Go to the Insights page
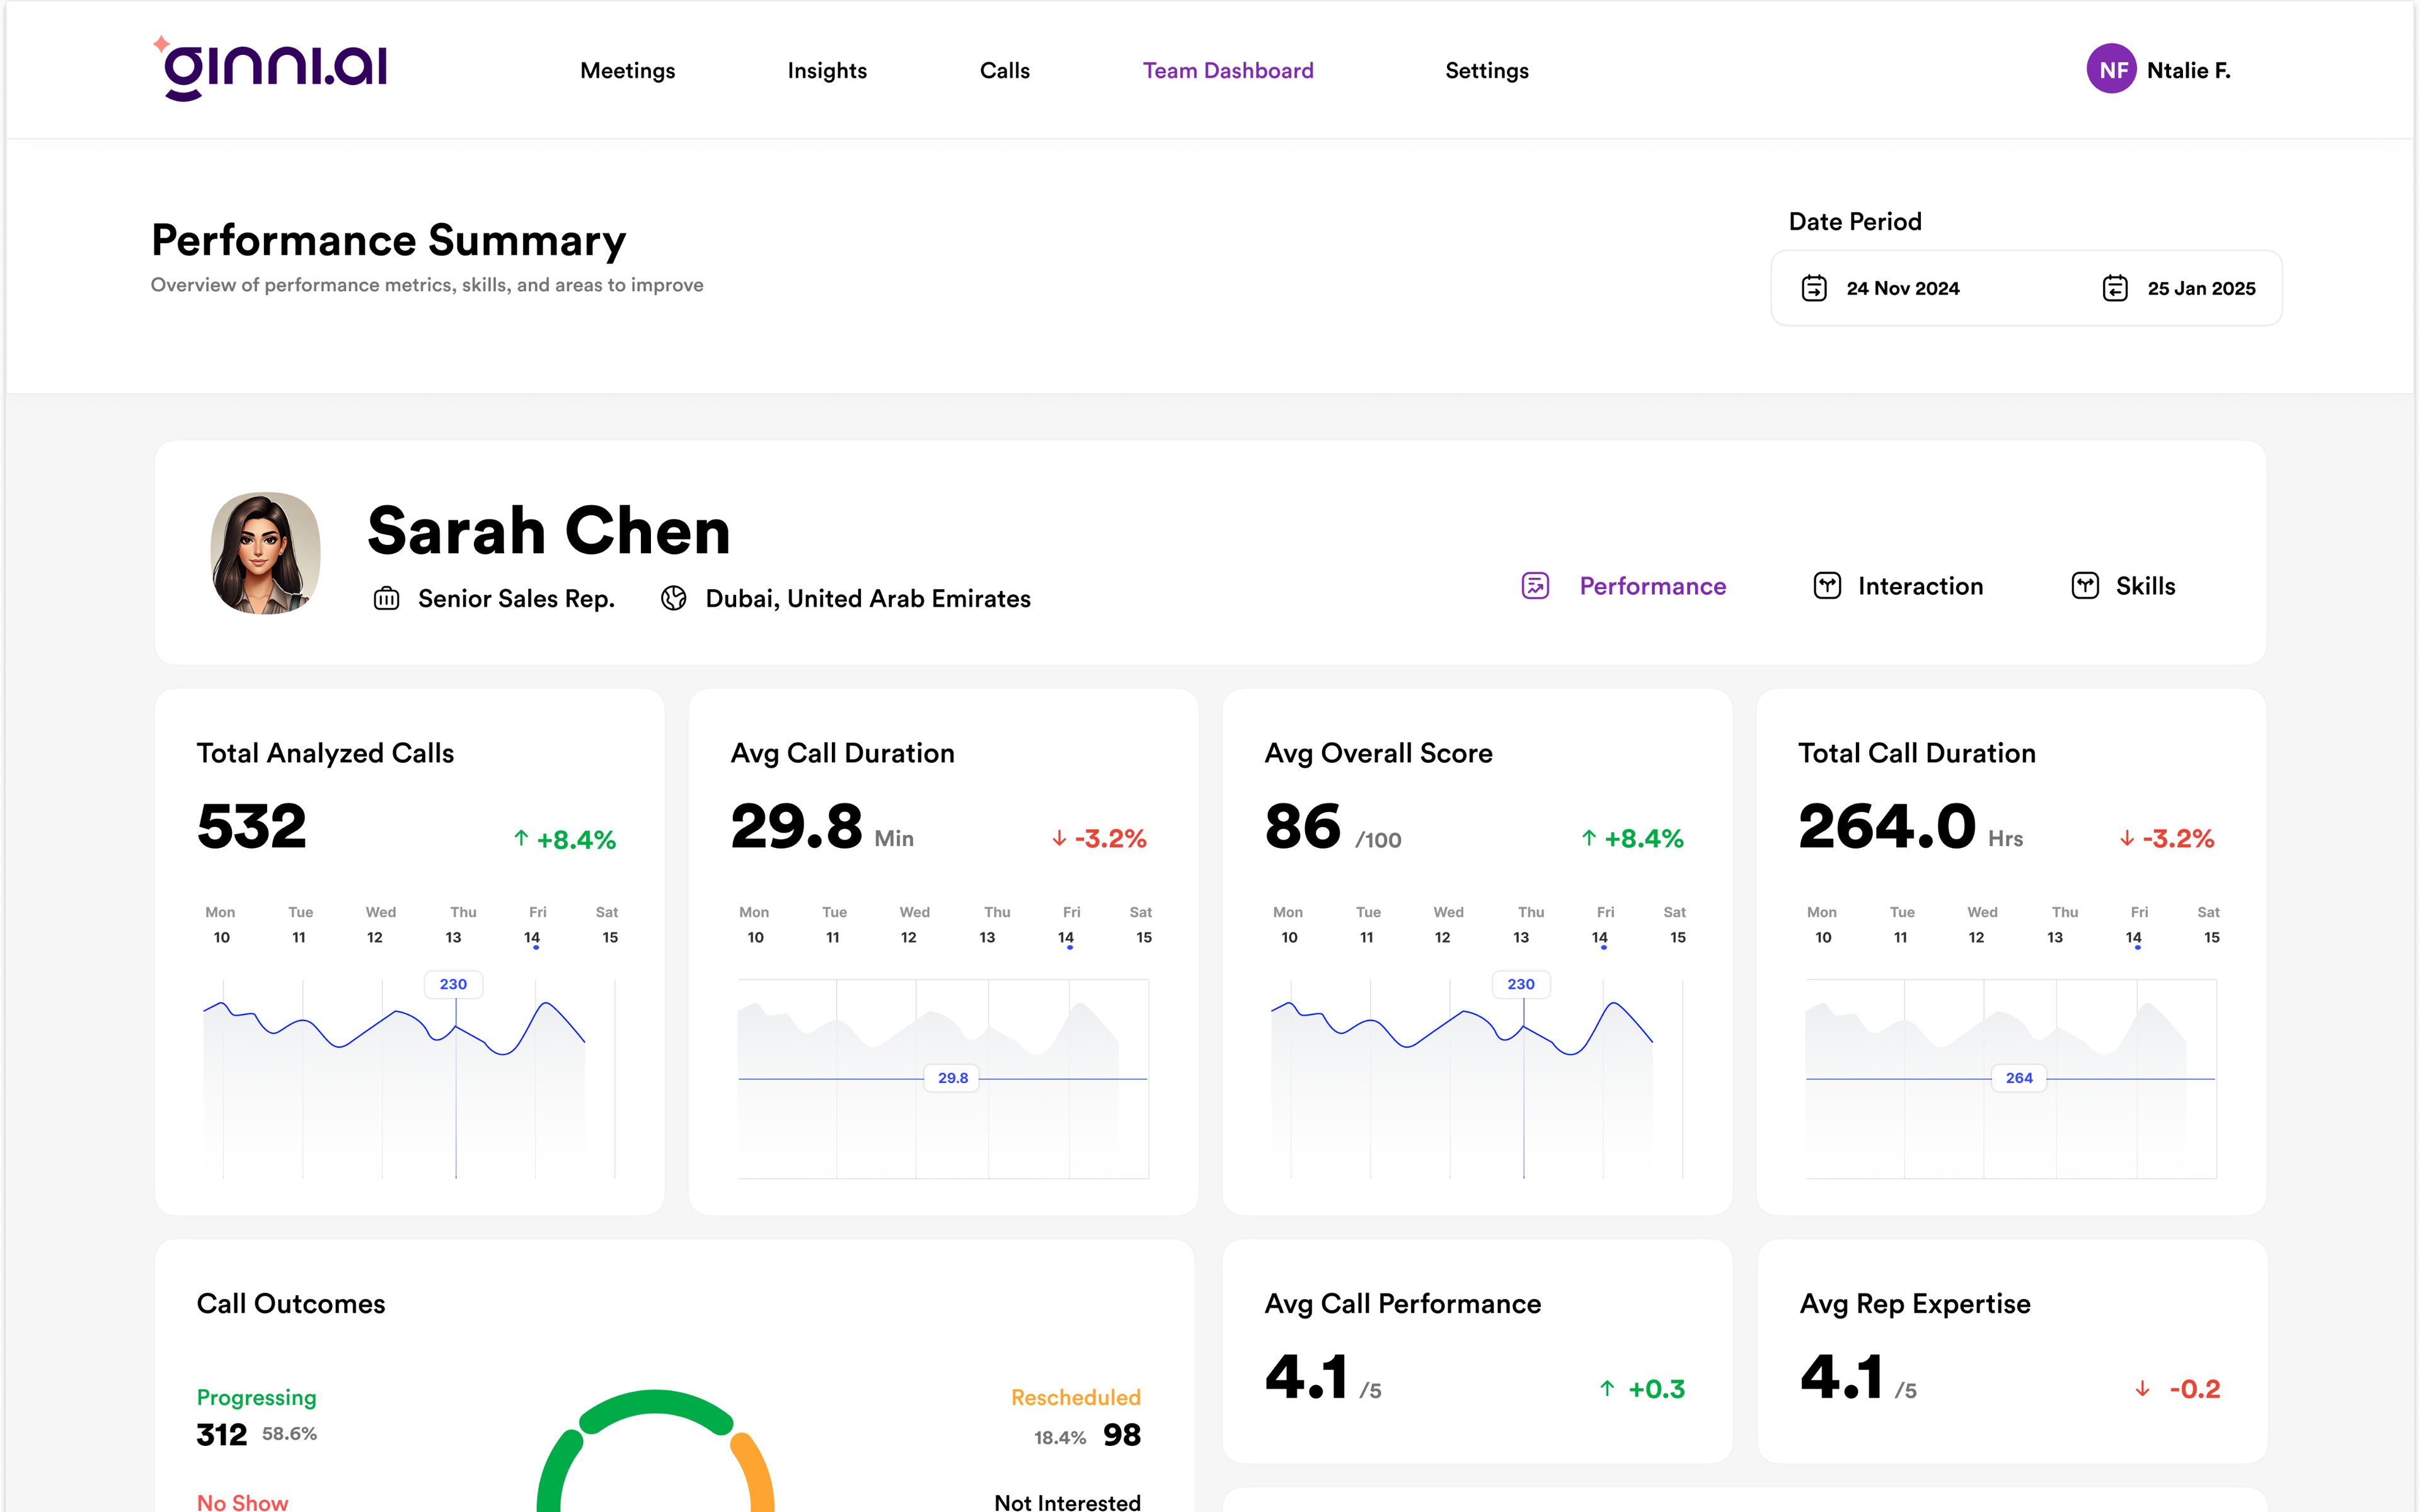The width and height of the screenshot is (2420, 1512). point(826,71)
